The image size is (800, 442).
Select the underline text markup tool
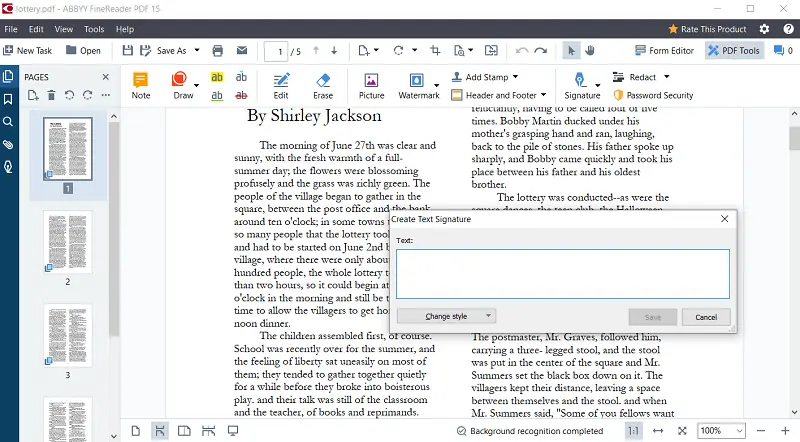pos(217,95)
